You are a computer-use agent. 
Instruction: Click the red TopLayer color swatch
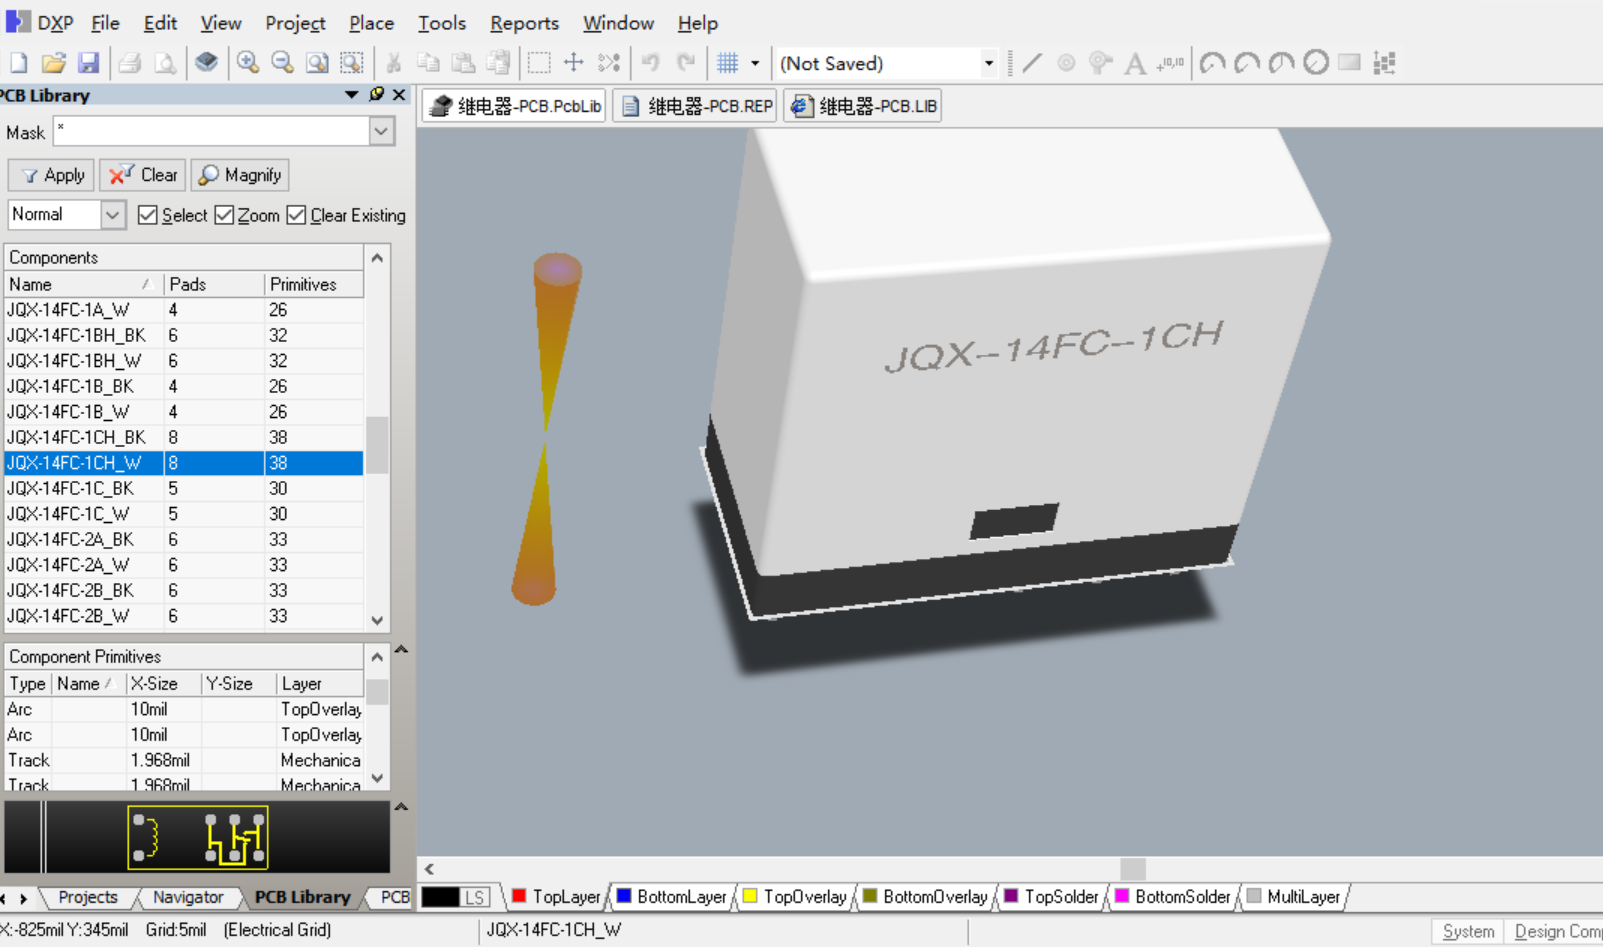(519, 896)
